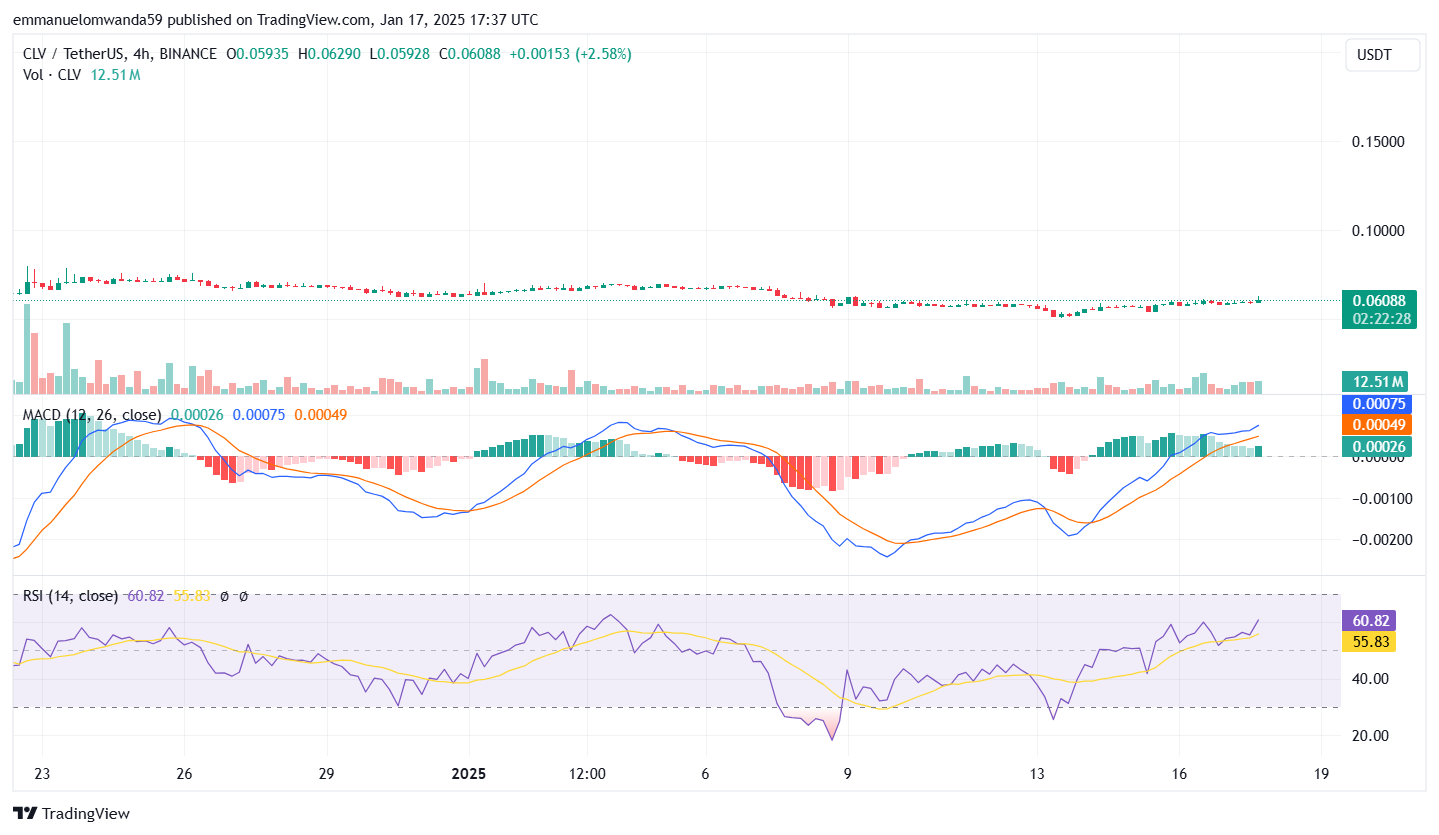
Task: Open the USDT currency selector
Action: click(x=1382, y=55)
